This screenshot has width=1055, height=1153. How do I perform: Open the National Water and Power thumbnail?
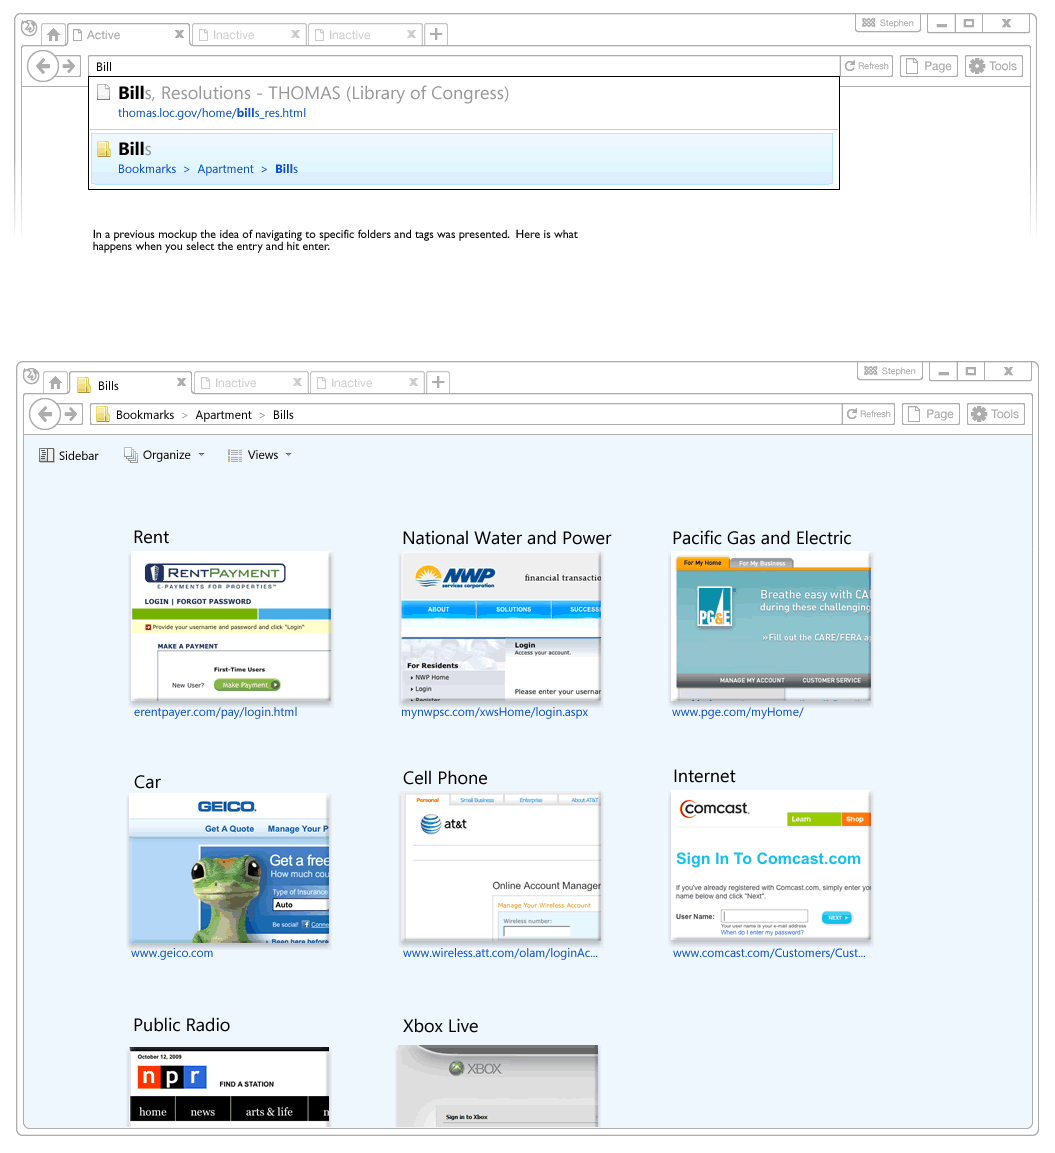pos(501,626)
